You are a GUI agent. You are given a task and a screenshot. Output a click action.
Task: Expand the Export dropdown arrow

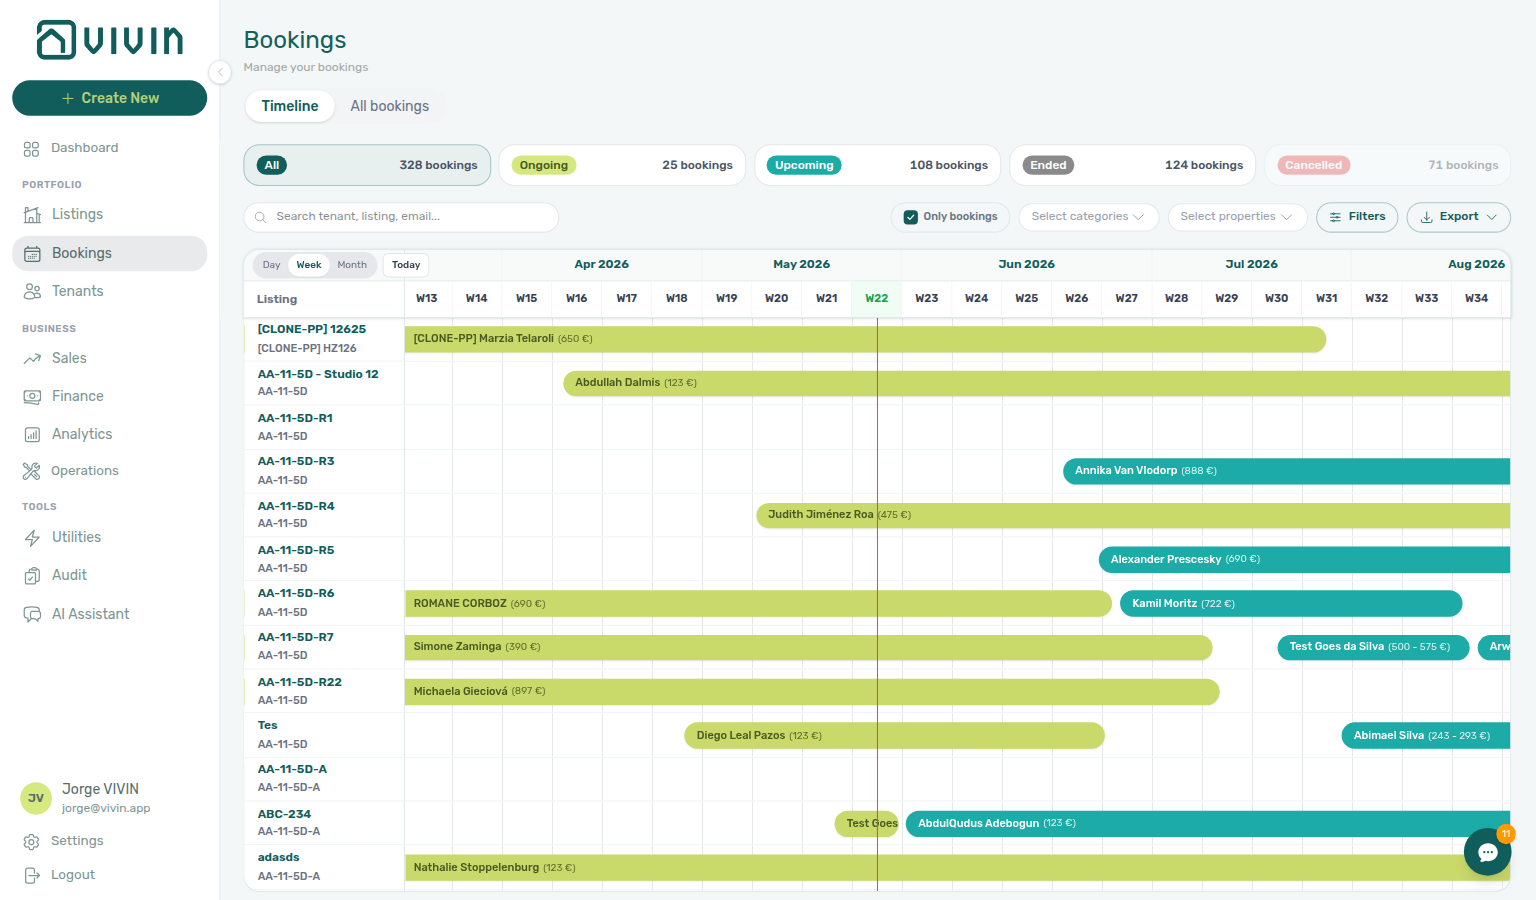(x=1492, y=217)
